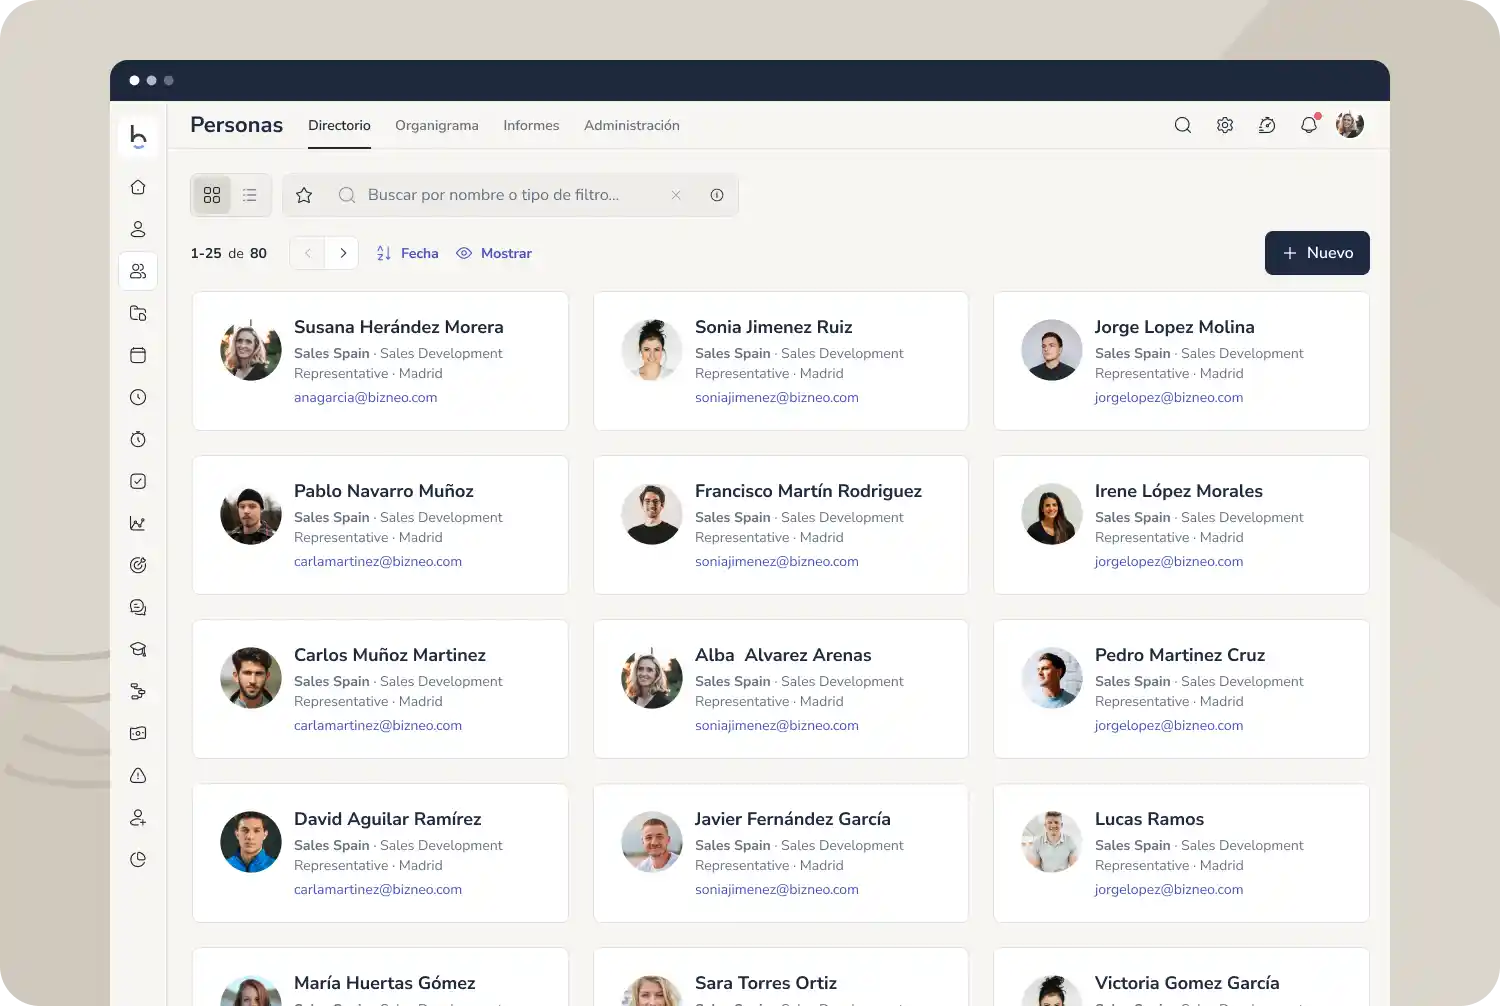Click the warning triangle sidebar icon
The width and height of the screenshot is (1500, 1006).
tap(138, 775)
